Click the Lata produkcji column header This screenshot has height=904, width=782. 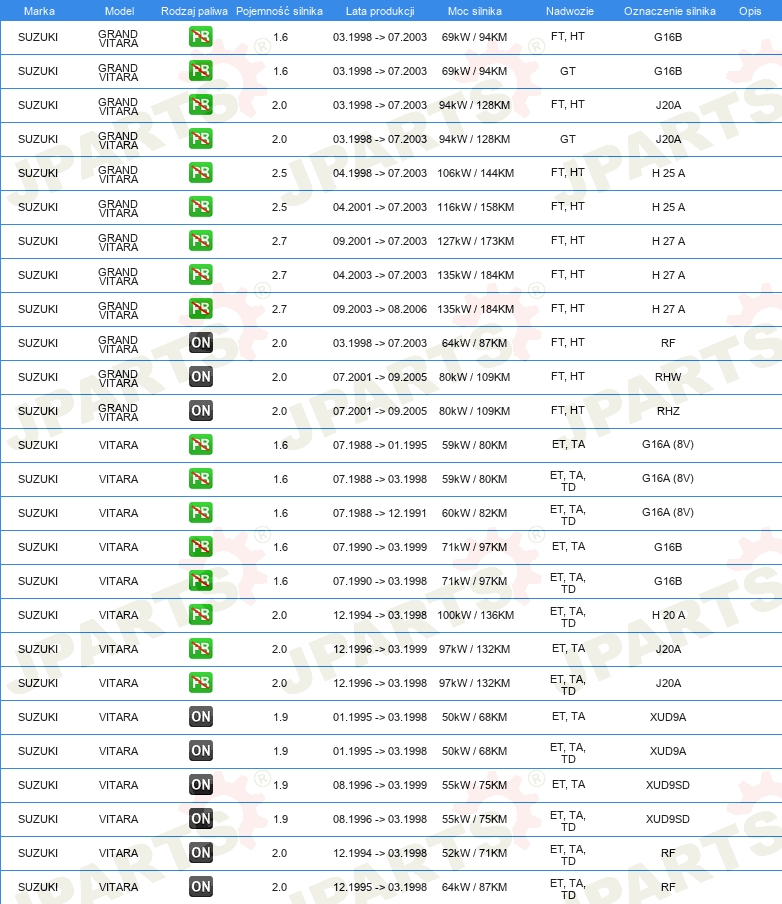pyautogui.click(x=380, y=11)
